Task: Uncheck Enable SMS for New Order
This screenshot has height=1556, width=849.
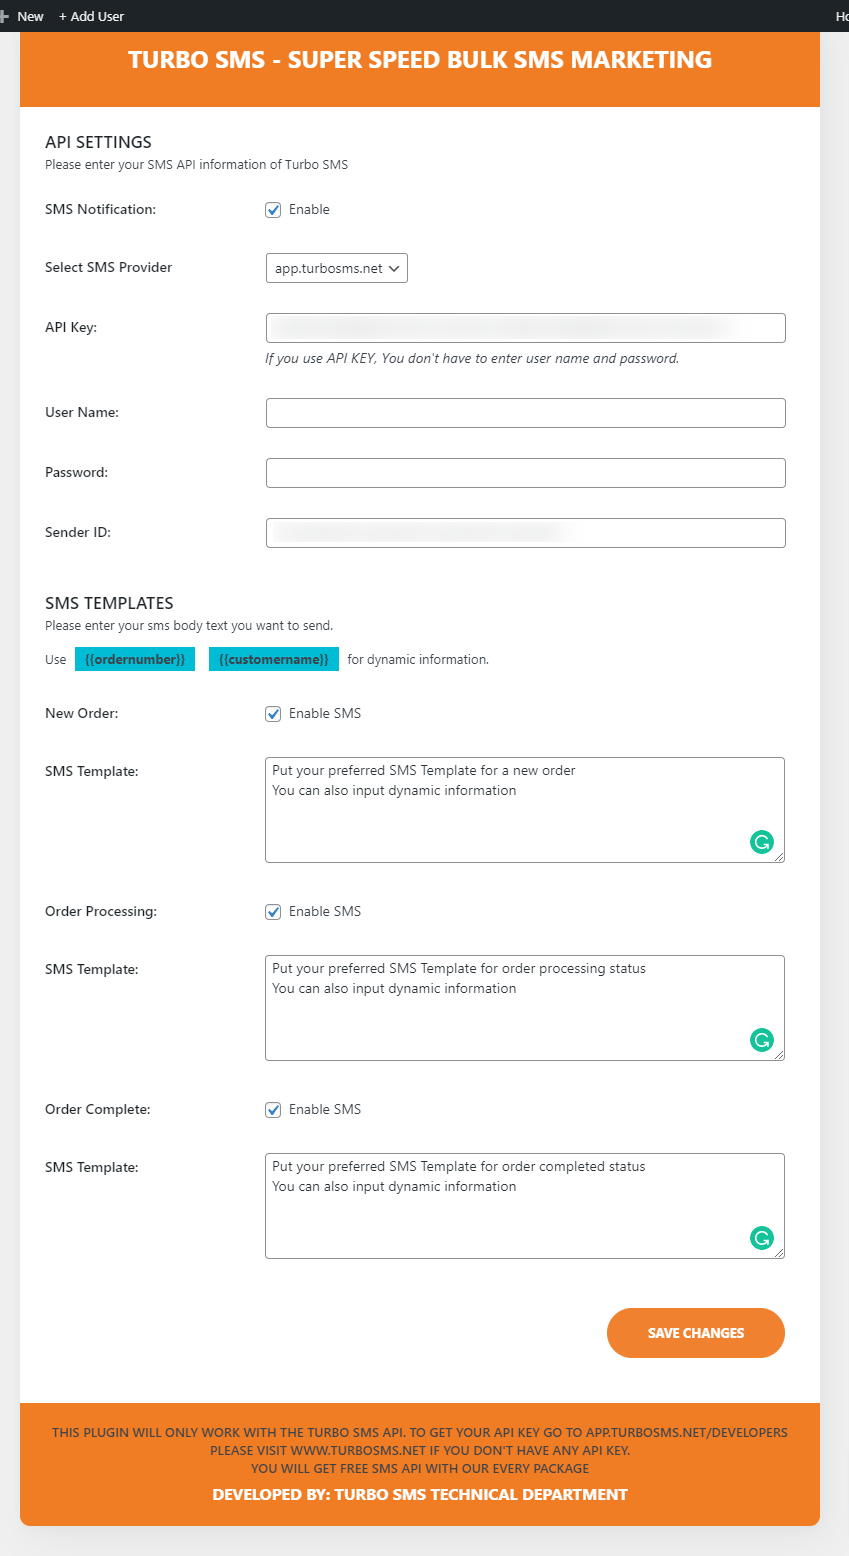Action: click(273, 714)
